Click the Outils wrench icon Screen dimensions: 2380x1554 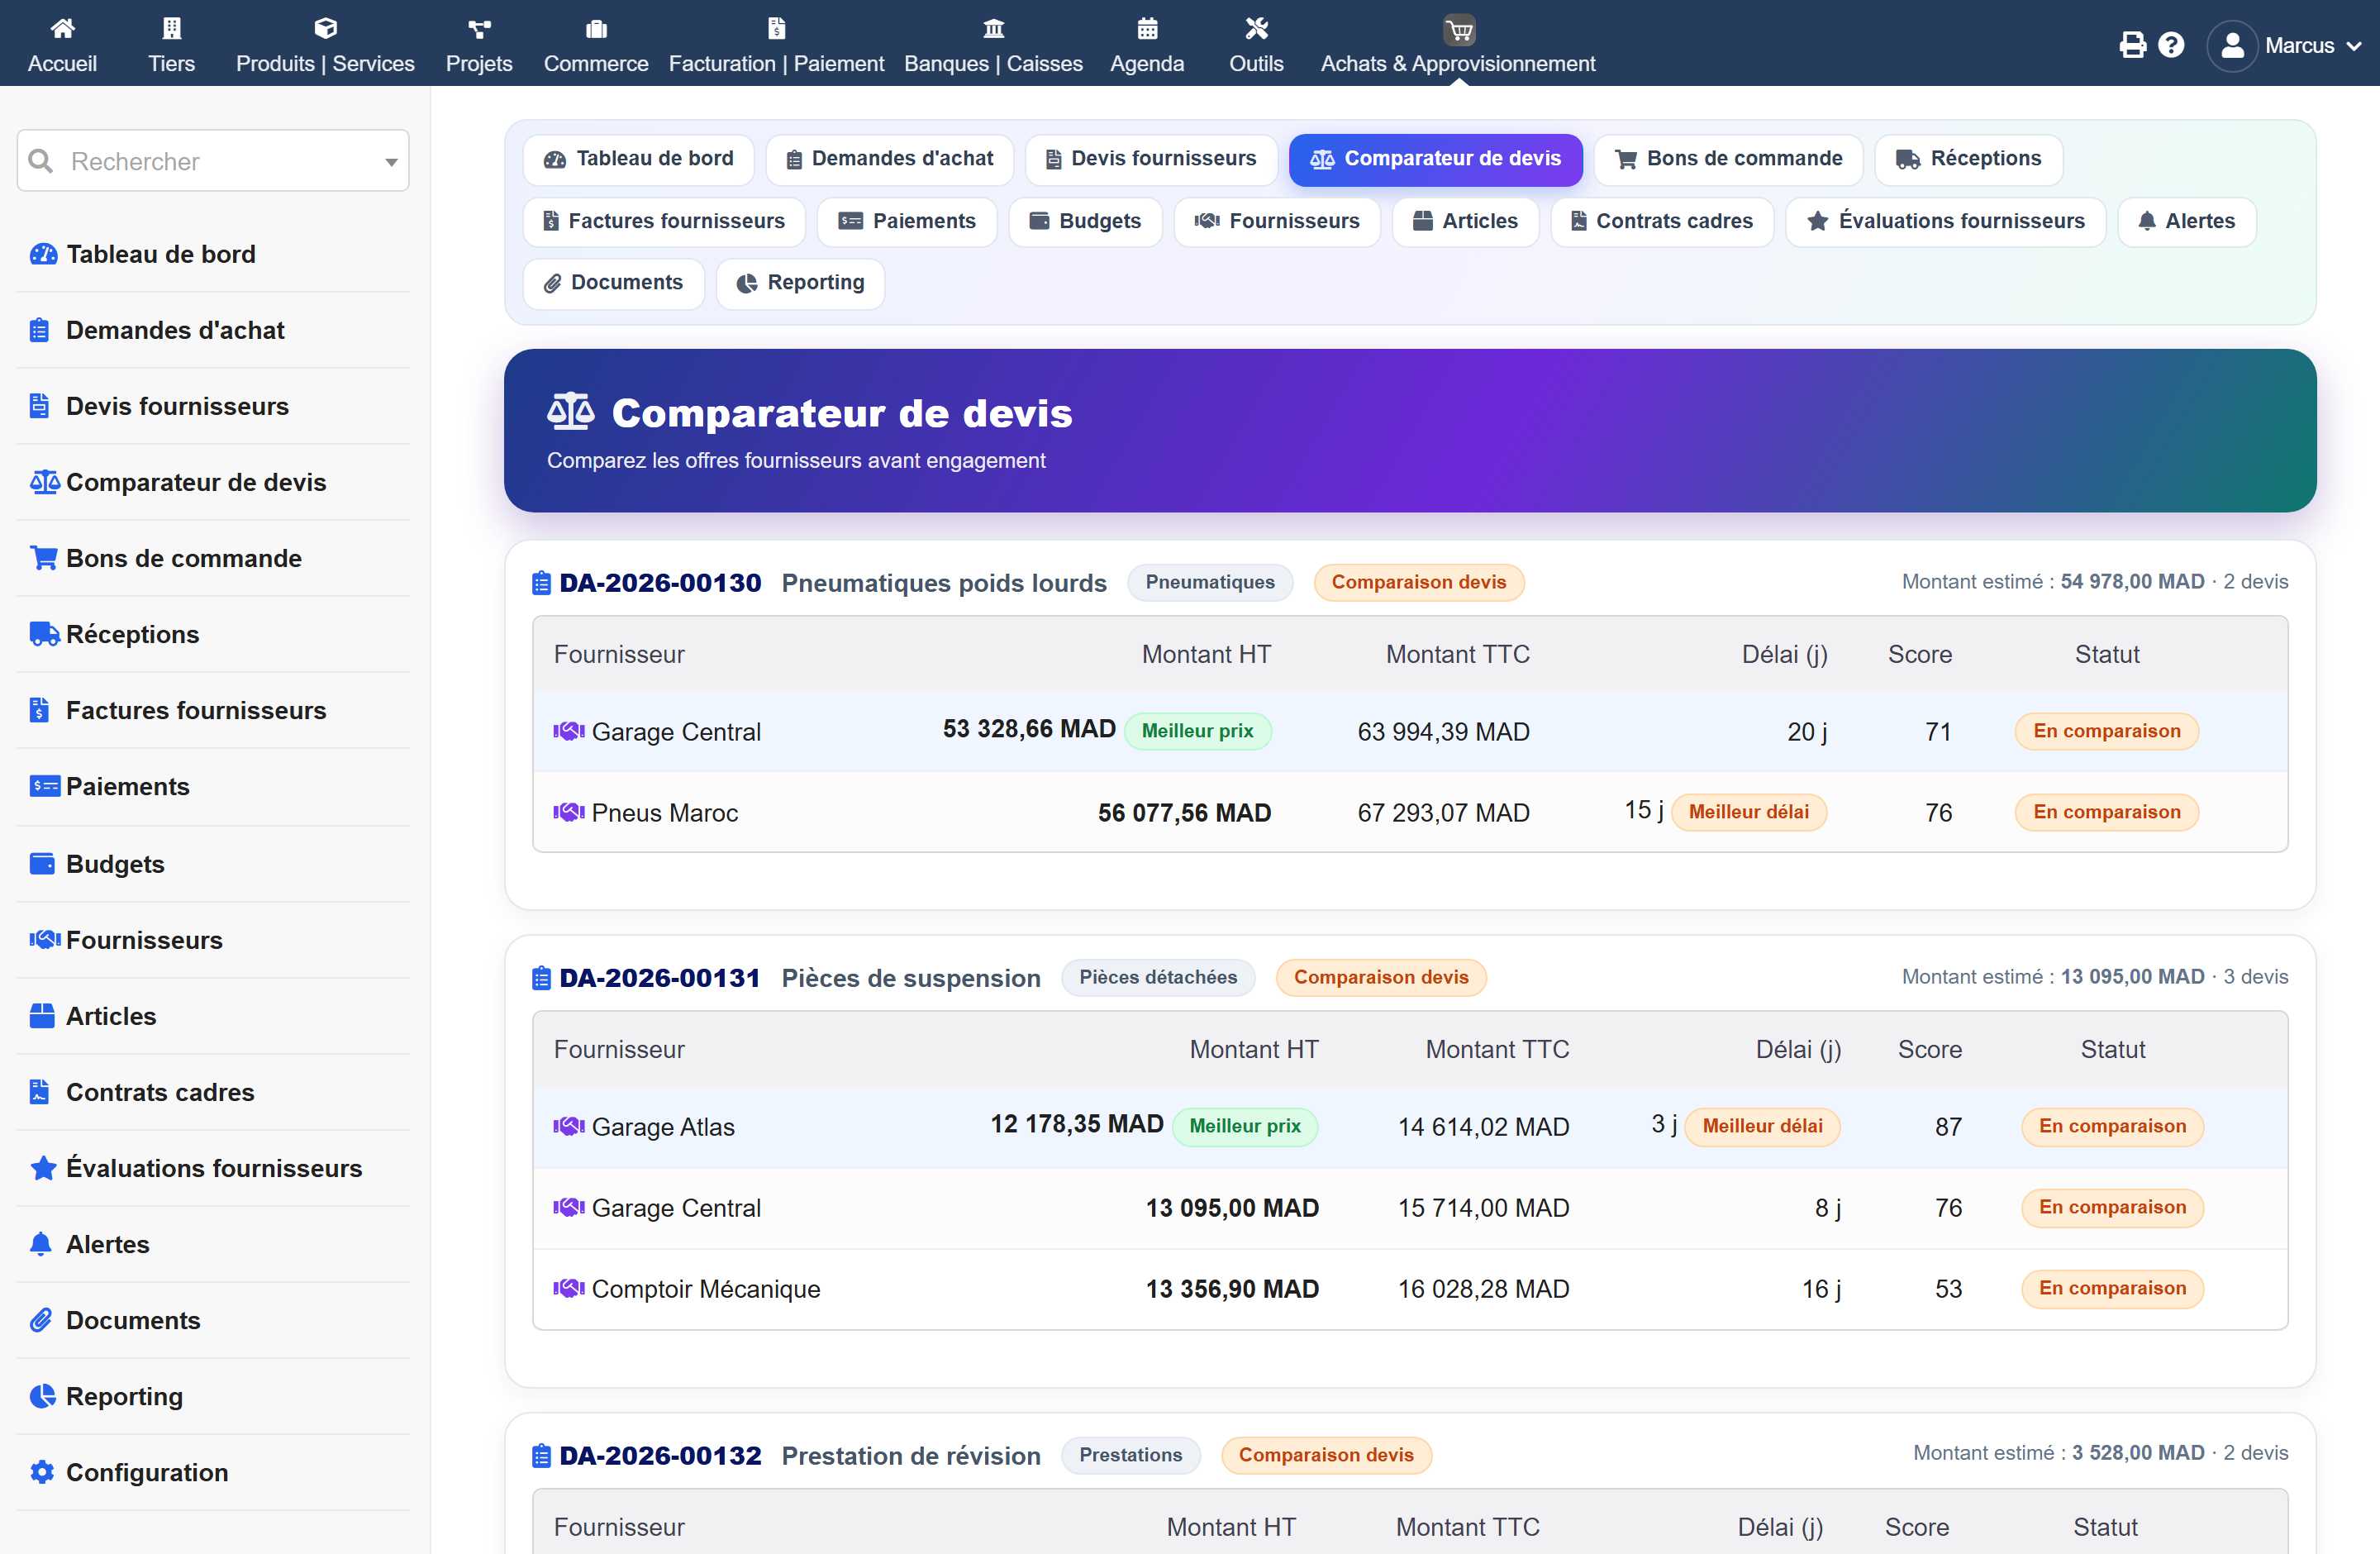pos(1256,28)
